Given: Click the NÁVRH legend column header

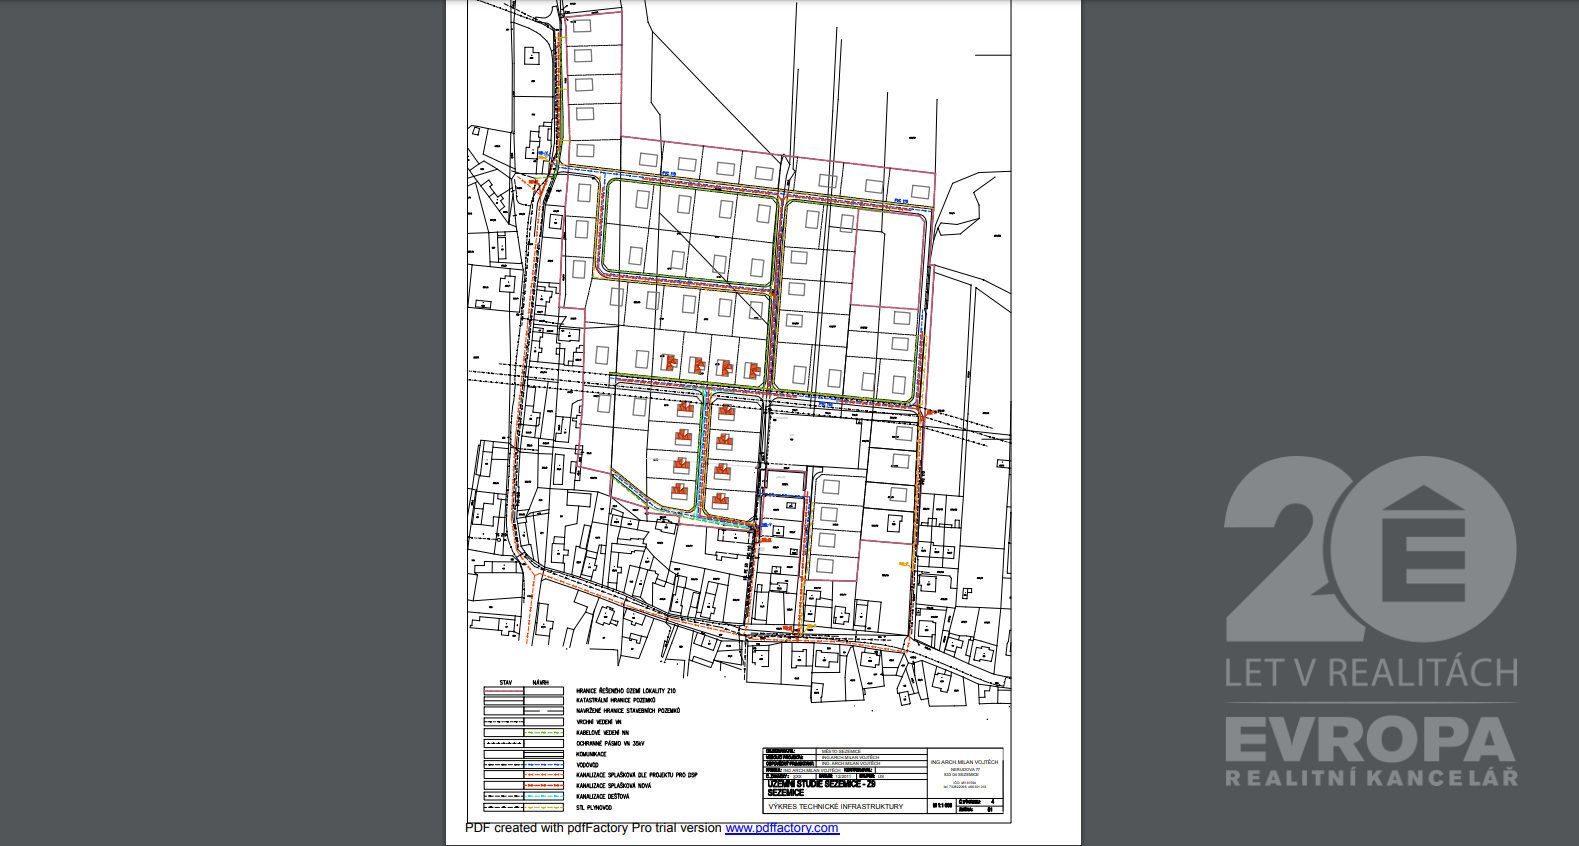Looking at the screenshot, I should 542,681.
